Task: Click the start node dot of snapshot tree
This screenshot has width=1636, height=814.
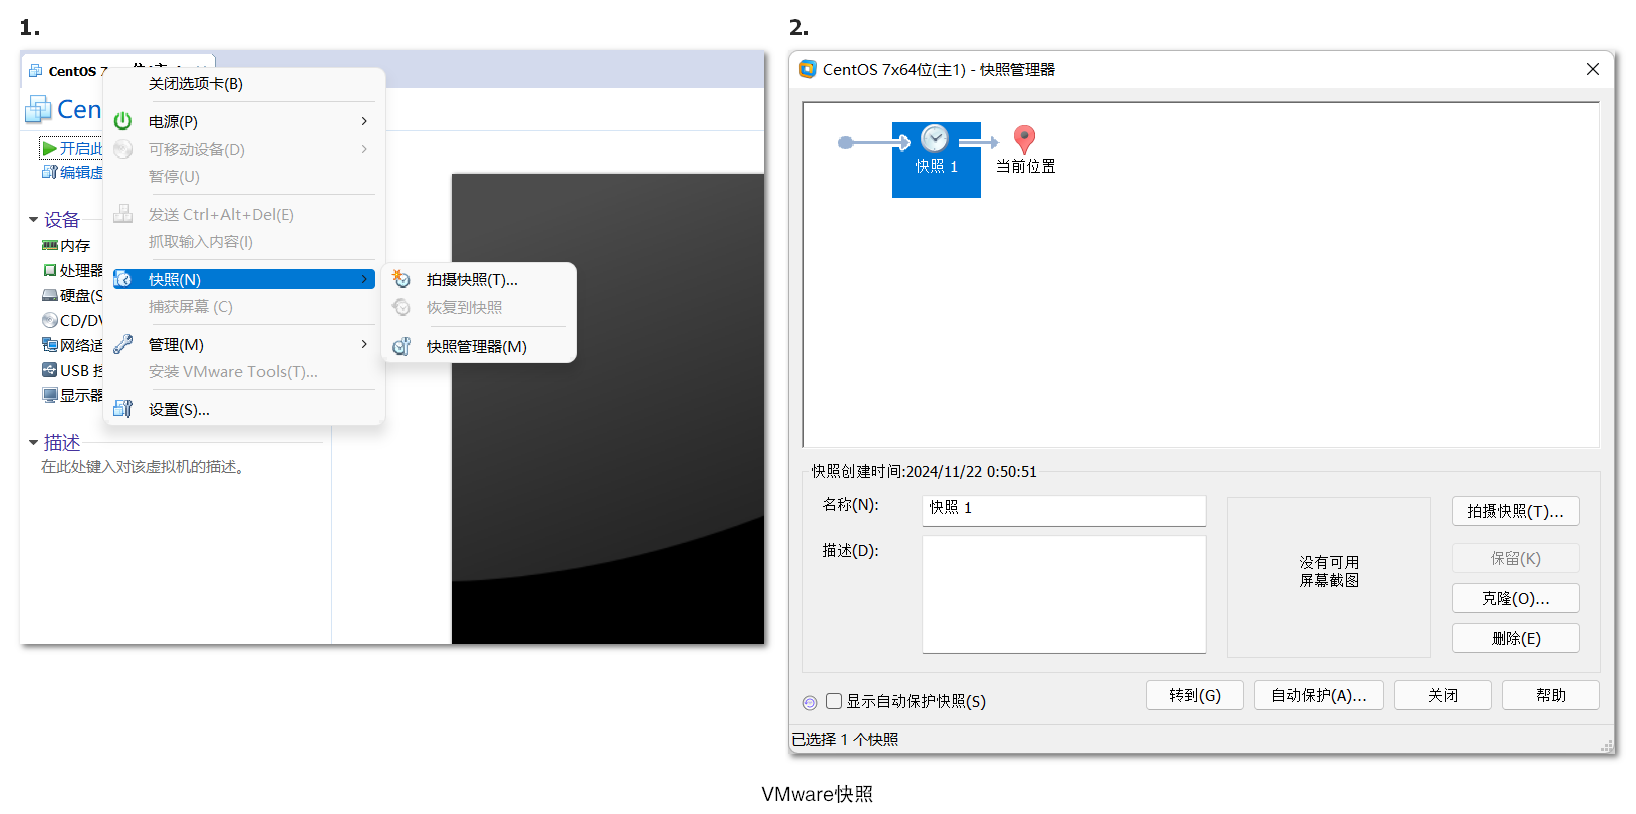Action: pos(846,143)
